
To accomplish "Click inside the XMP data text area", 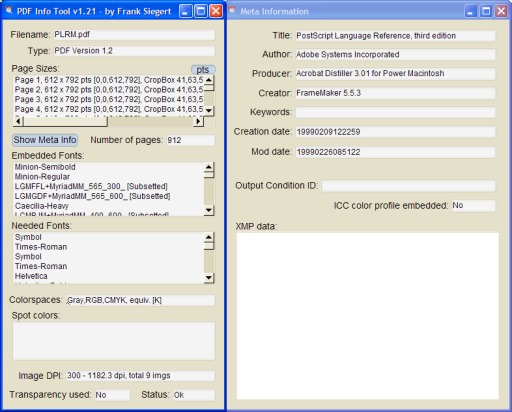I will tap(368, 316).
